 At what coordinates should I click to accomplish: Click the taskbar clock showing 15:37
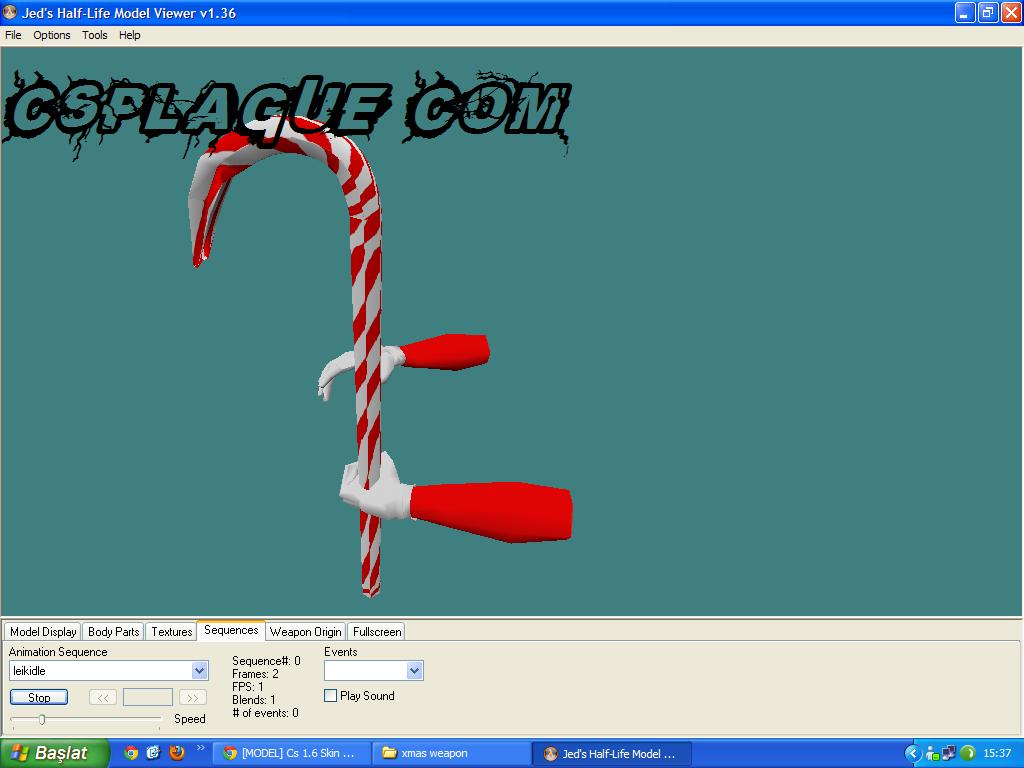pyautogui.click(x=997, y=754)
